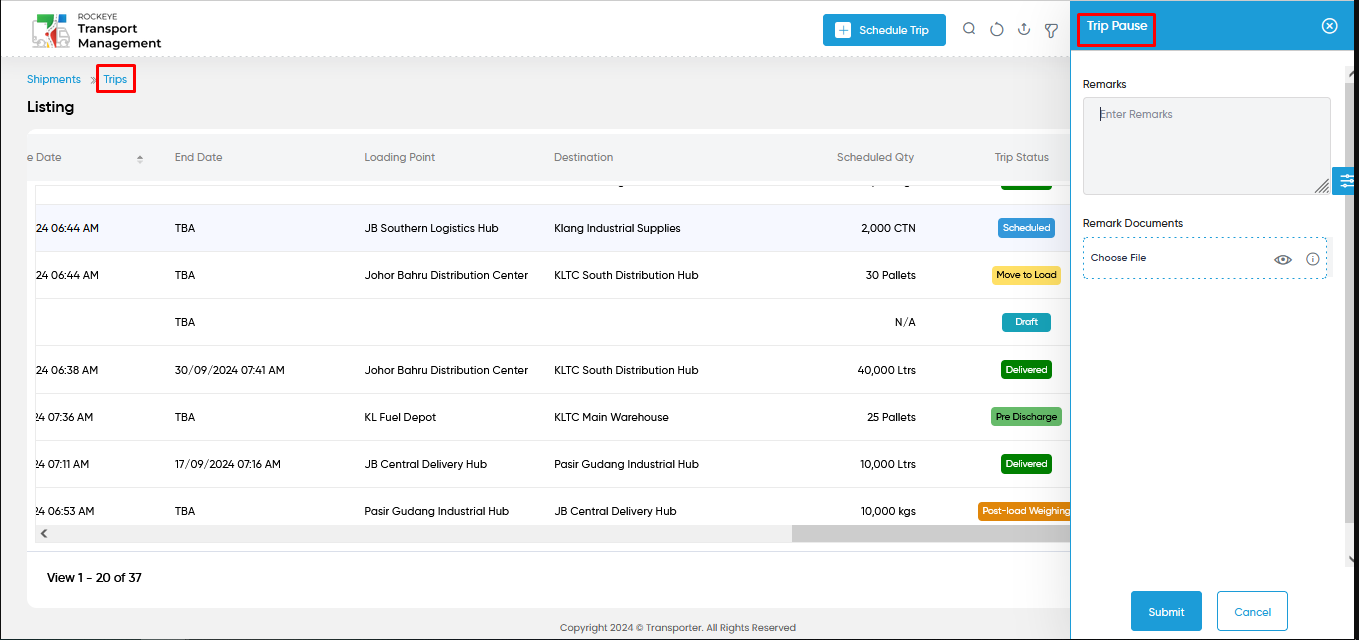Click Delivered badge in 10,000 Ltrs row

pyautogui.click(x=1027, y=464)
